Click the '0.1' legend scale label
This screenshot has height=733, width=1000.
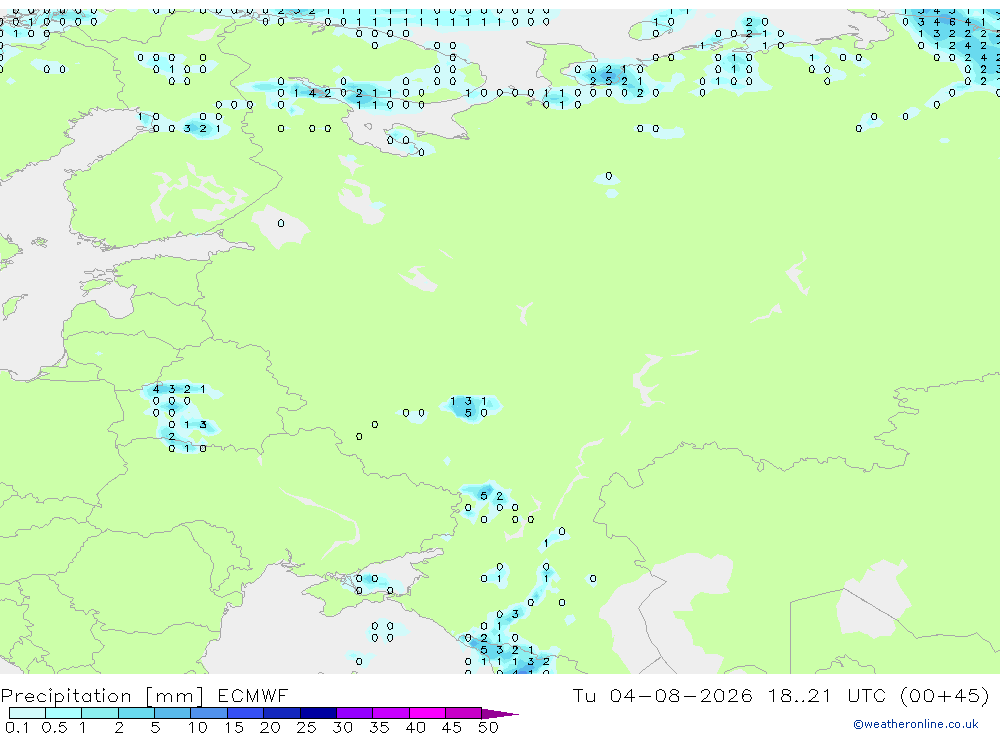(17, 727)
